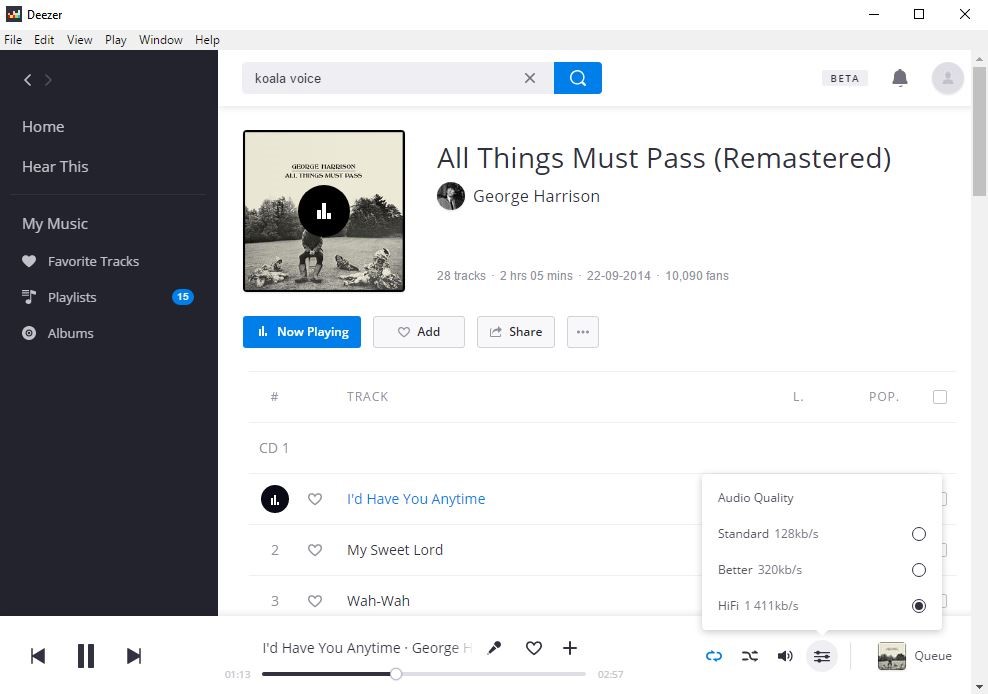Viewport: 988px width, 694px height.
Task: Click the I'd Have You Anytime track title
Action: point(416,499)
